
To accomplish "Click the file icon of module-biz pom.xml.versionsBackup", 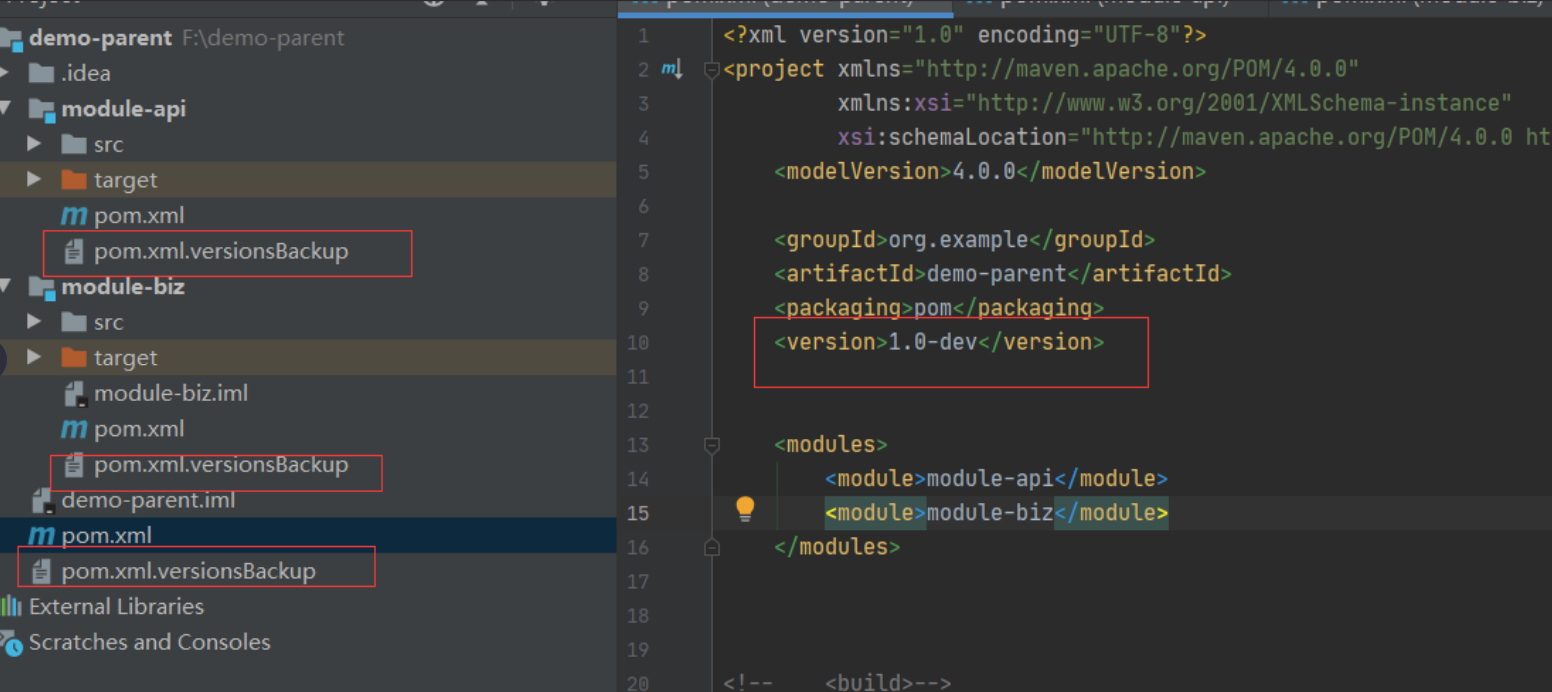I will tap(73, 465).
